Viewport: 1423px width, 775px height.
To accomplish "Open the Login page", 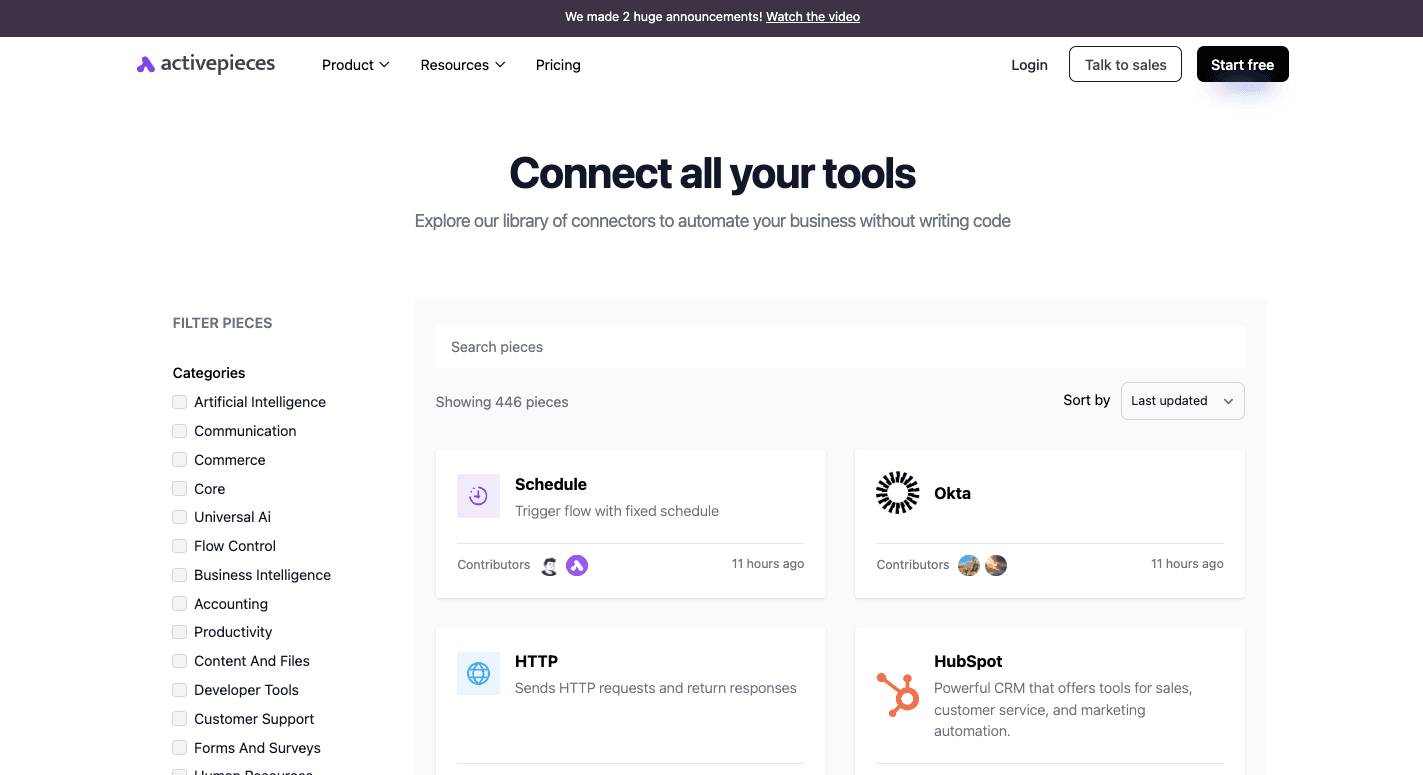I will click(x=1029, y=65).
